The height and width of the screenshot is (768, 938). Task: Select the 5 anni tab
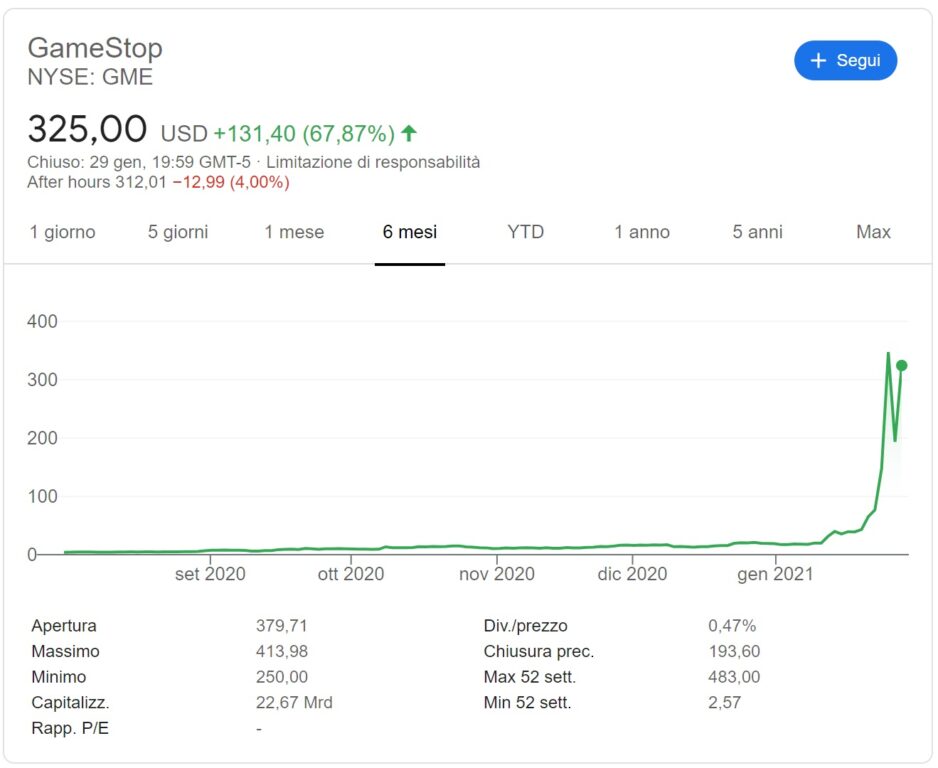coord(757,232)
